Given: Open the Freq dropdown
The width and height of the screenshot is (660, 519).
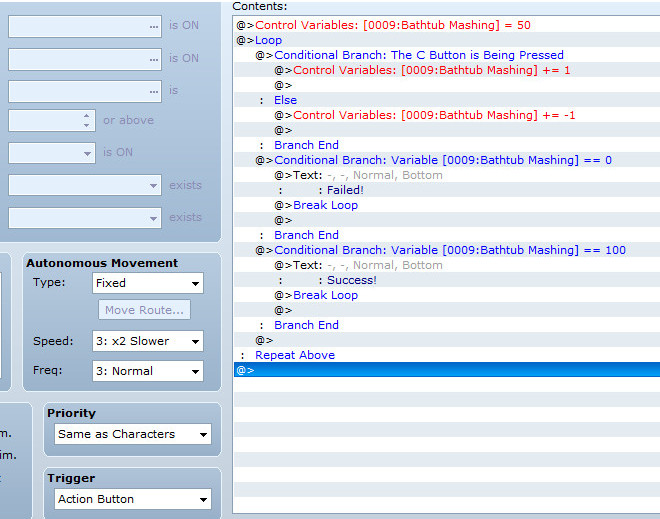Looking at the screenshot, I should 148,371.
